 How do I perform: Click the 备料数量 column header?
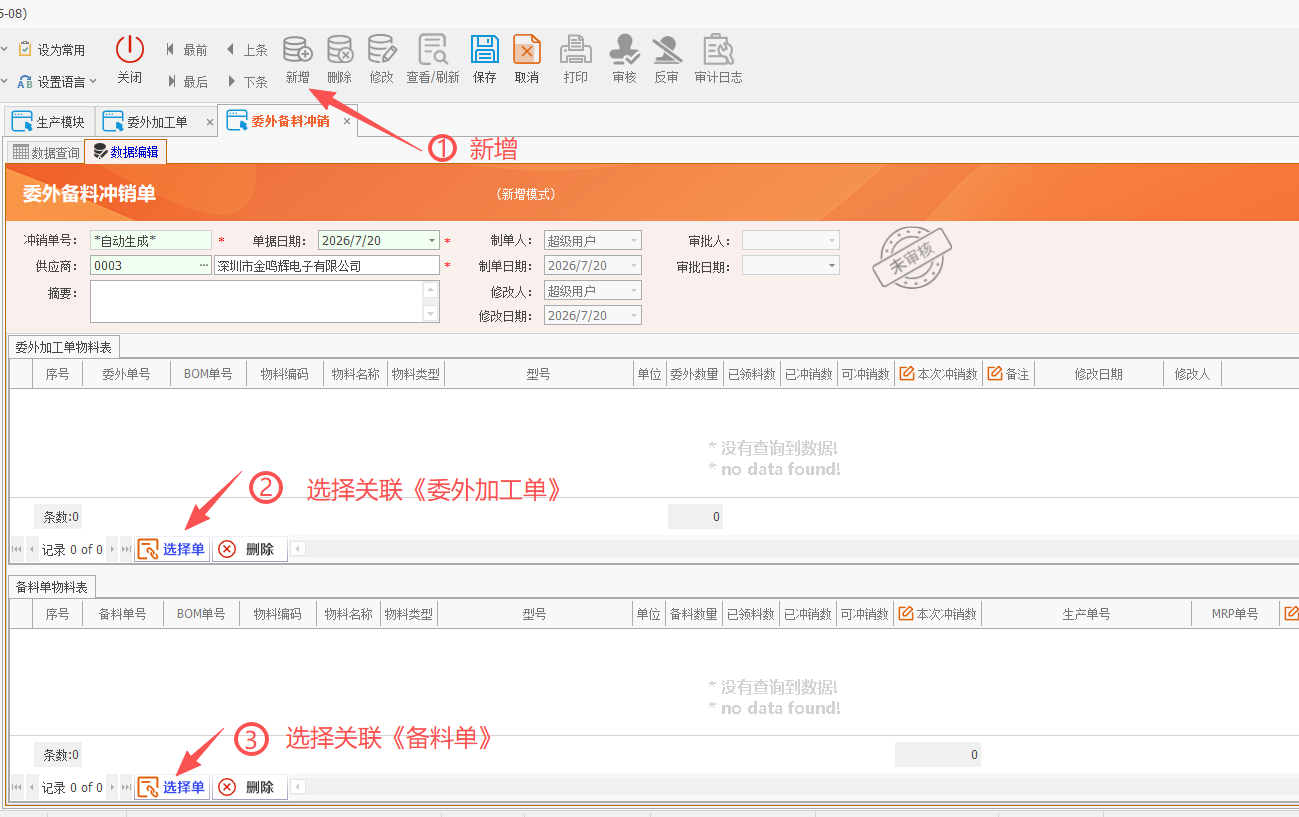pyautogui.click(x=694, y=614)
